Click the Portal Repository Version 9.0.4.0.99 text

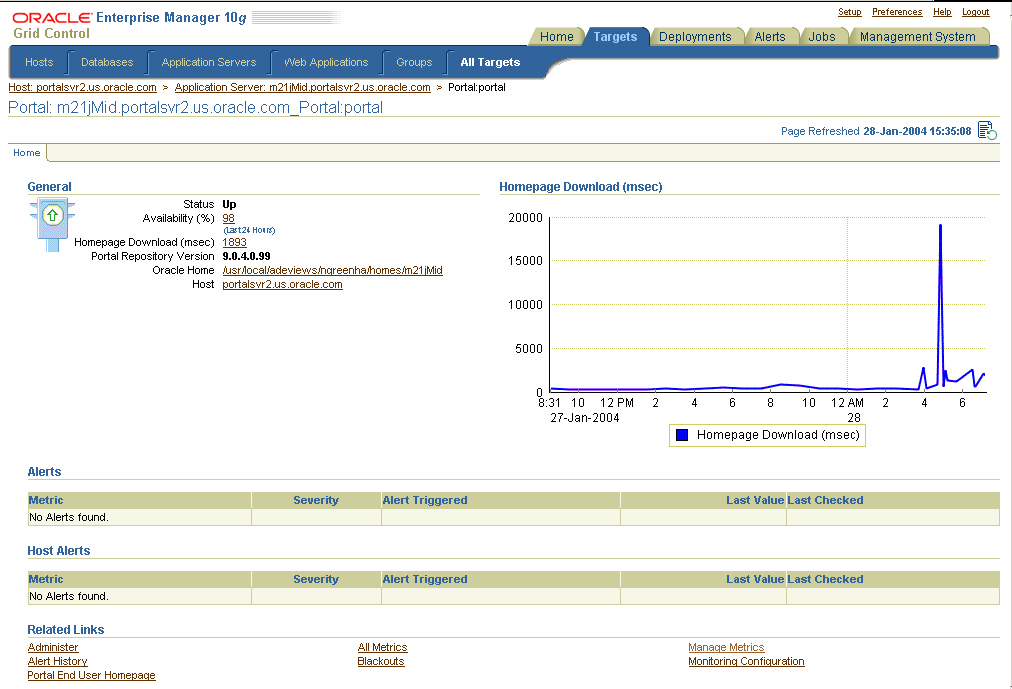click(246, 256)
